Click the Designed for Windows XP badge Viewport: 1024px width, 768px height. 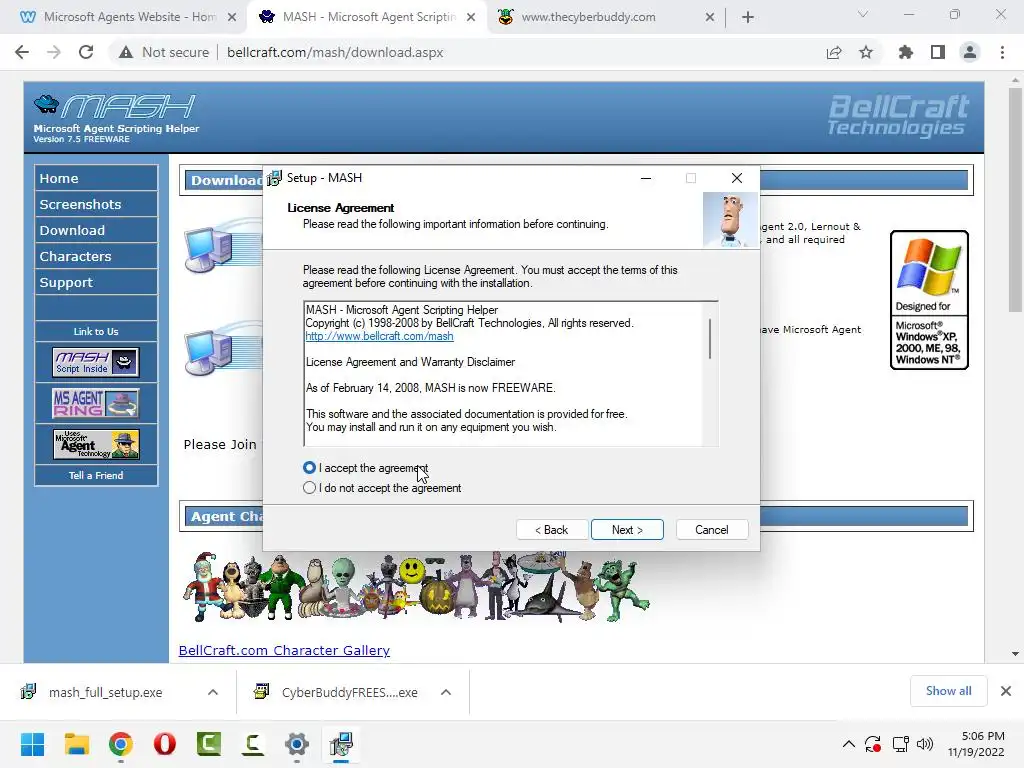click(x=929, y=300)
